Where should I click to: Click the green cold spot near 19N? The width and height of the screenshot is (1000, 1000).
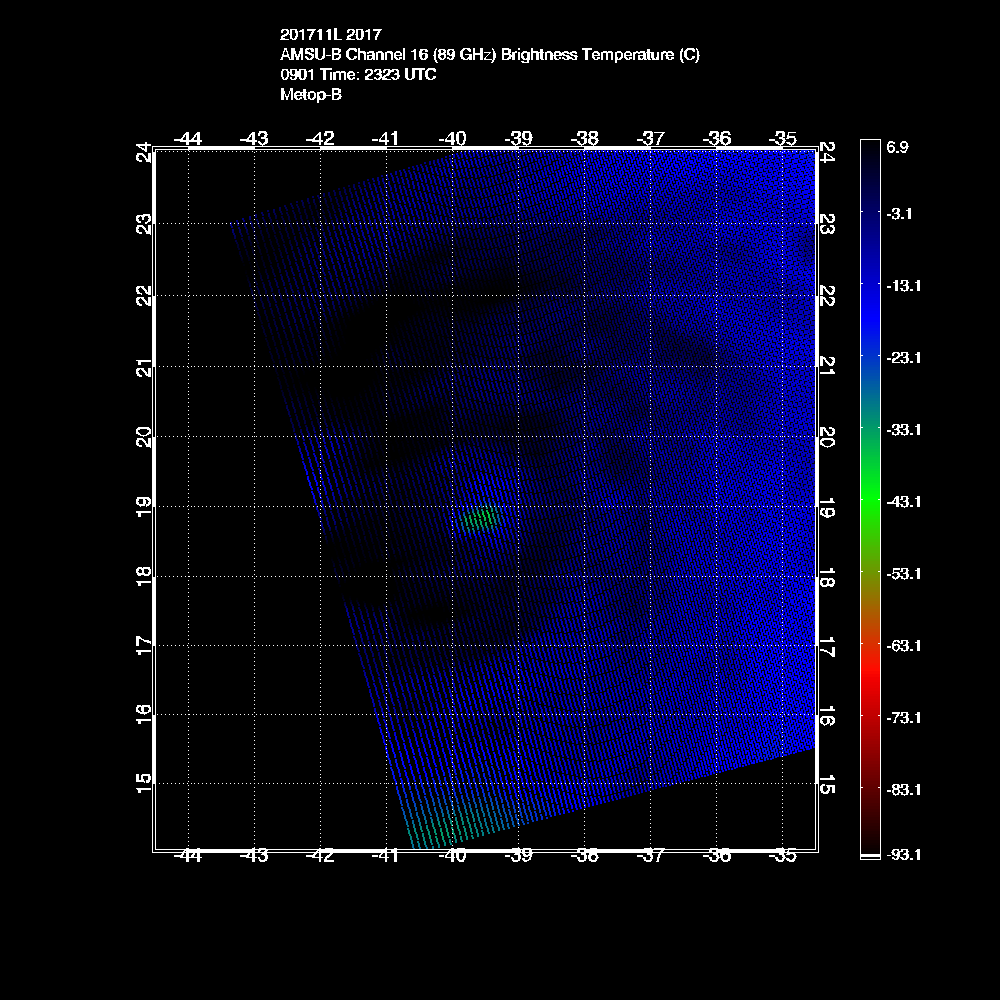482,518
